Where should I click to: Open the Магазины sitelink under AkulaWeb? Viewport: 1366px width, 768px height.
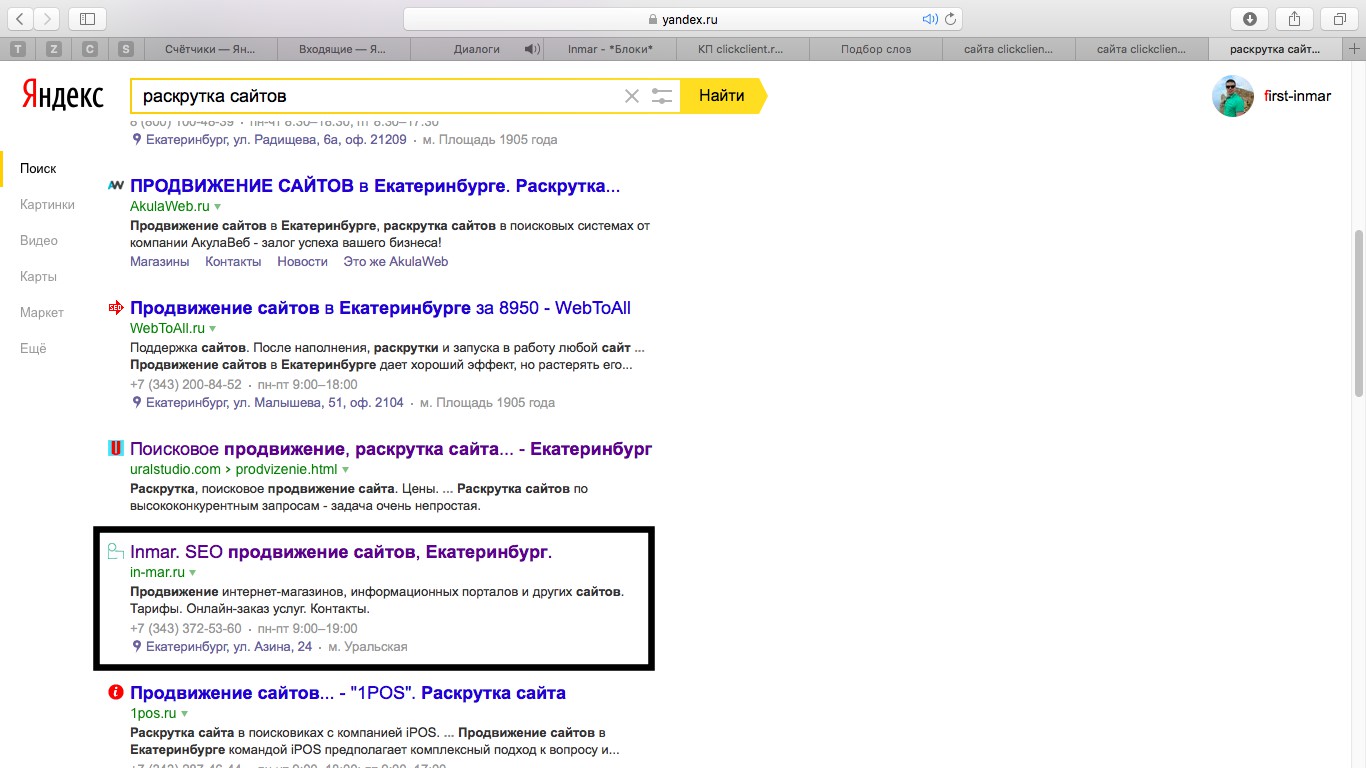point(160,262)
